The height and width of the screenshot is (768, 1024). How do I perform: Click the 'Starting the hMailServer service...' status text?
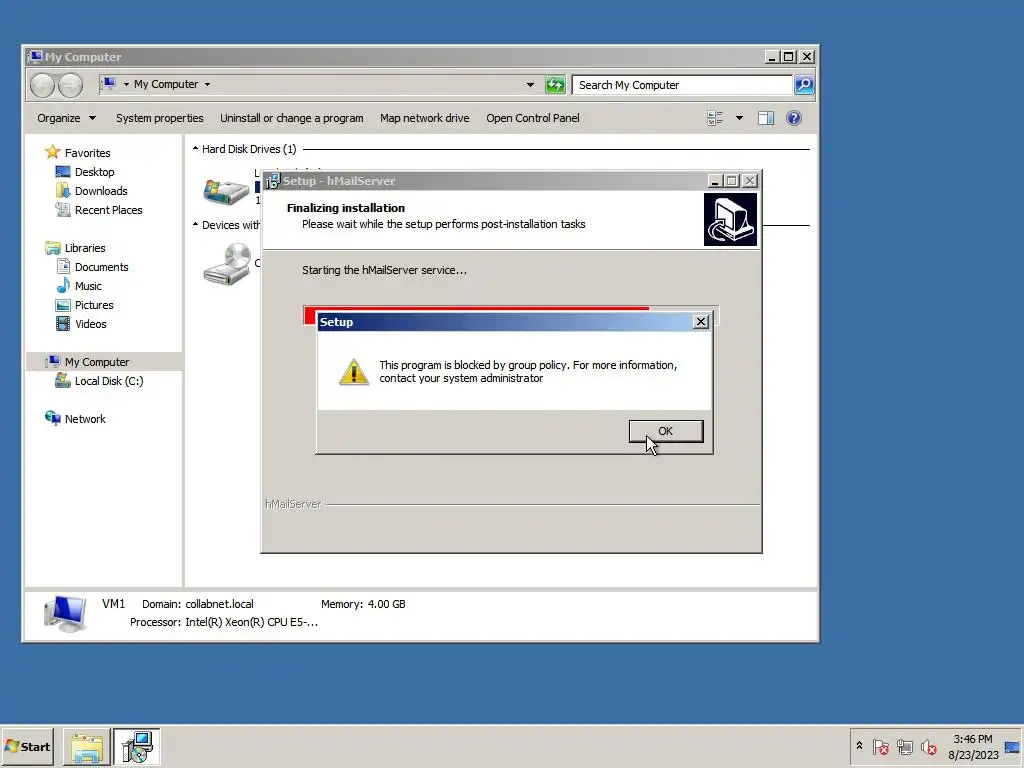click(x=384, y=270)
